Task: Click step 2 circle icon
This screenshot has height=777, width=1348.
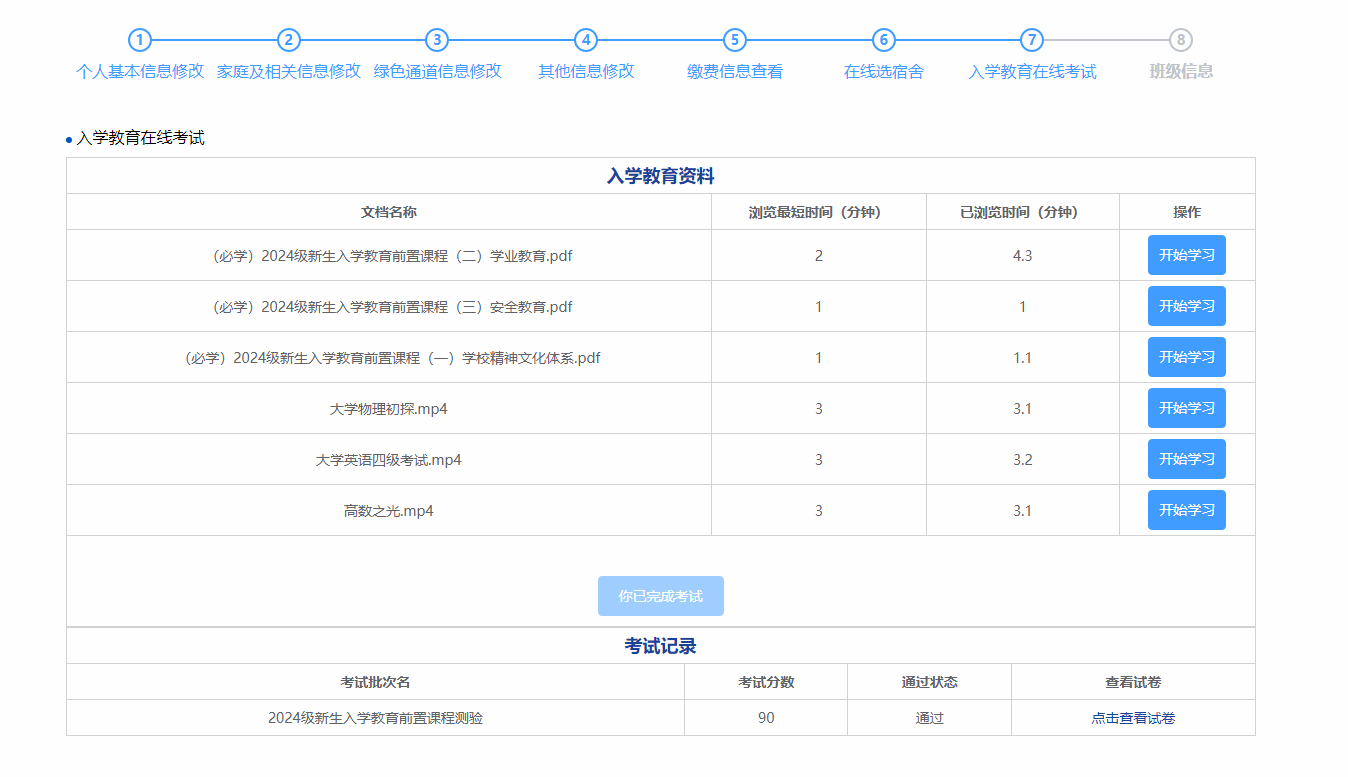Action: [x=288, y=40]
